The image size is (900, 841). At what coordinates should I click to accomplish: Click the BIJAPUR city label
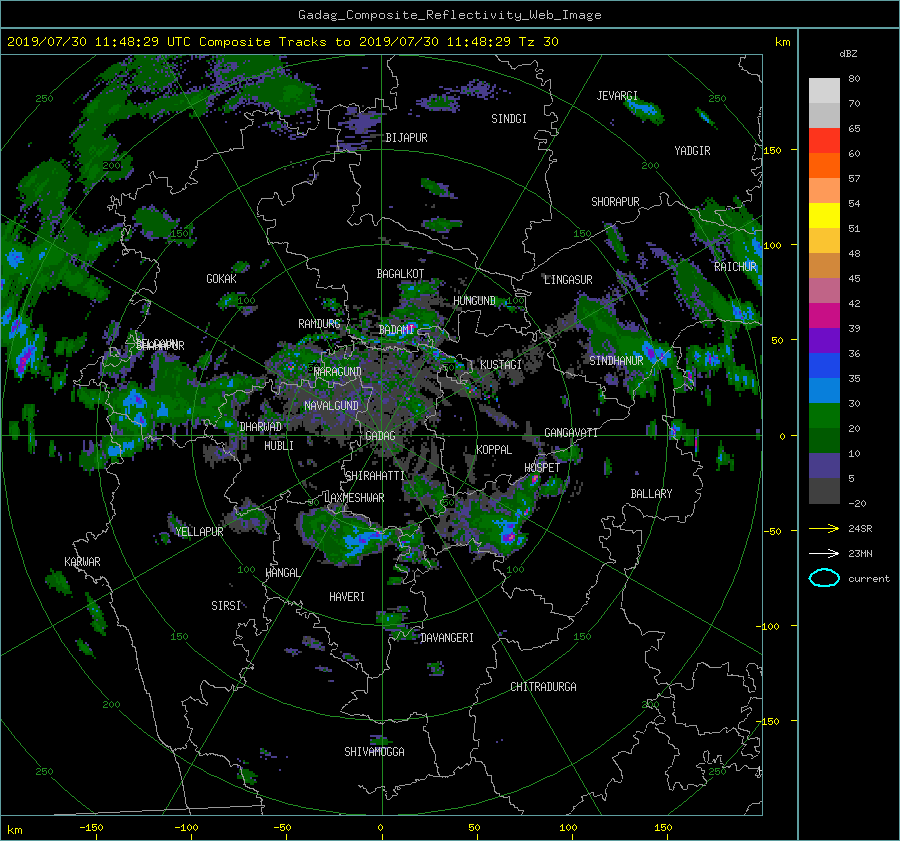point(406,138)
